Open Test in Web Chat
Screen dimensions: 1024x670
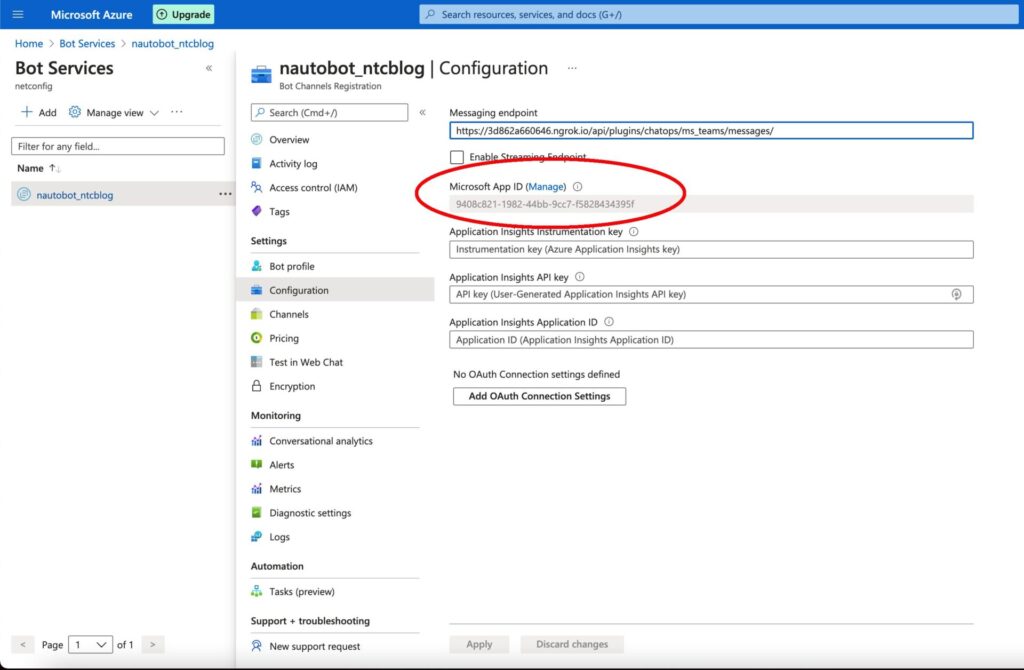(306, 362)
